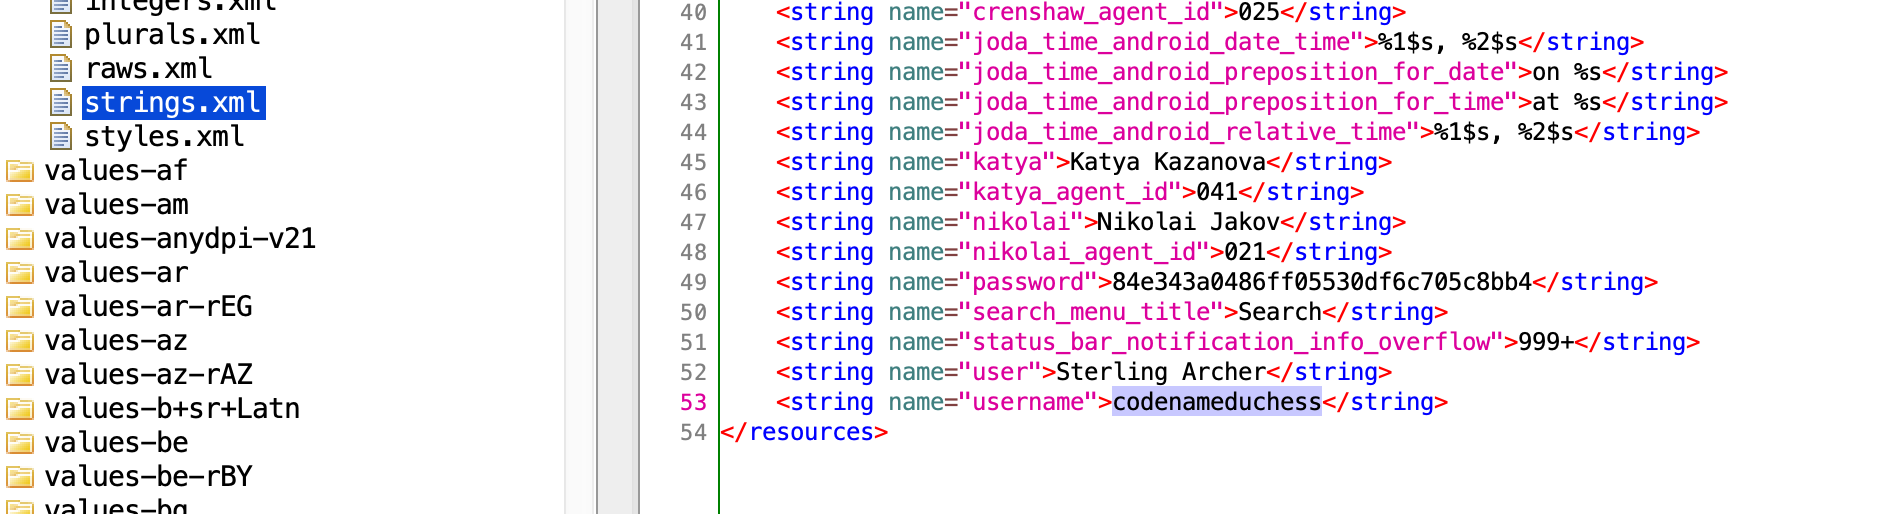This screenshot has height=514, width=1882.
Task: Click the values-b+sr+Latn folder icon
Action: (x=20, y=409)
